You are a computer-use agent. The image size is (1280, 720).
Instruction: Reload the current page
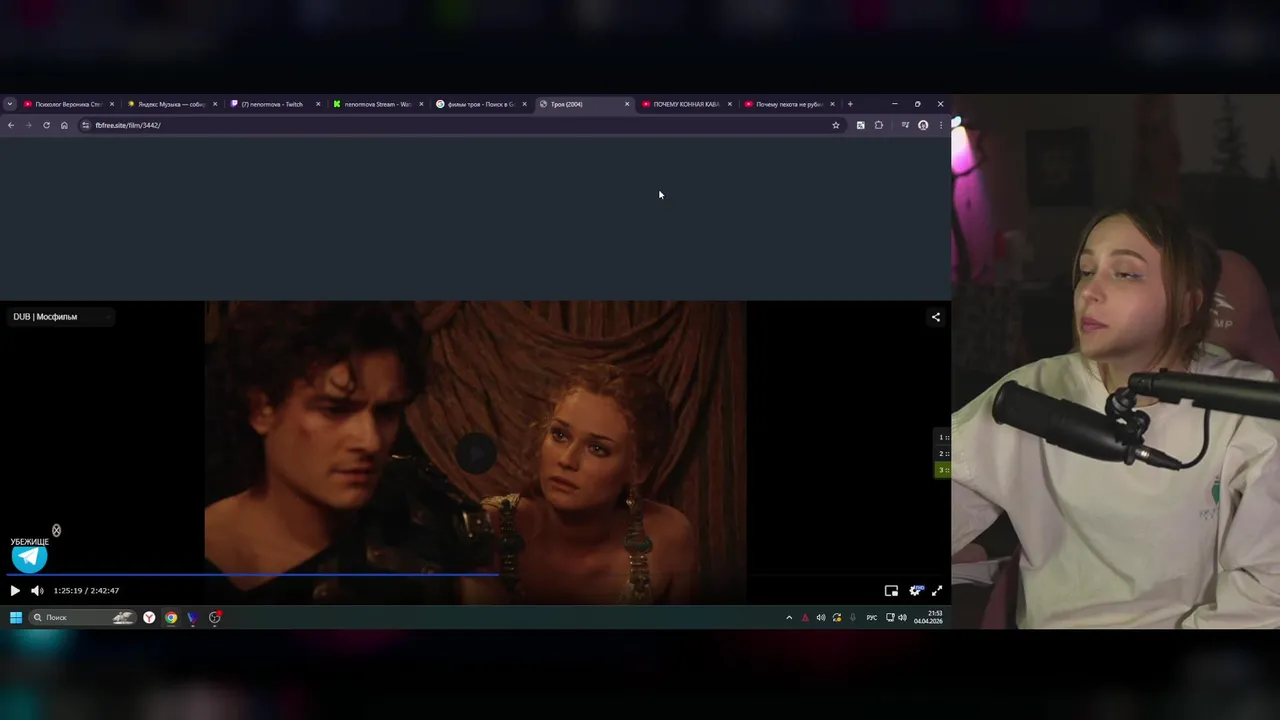[x=46, y=125]
